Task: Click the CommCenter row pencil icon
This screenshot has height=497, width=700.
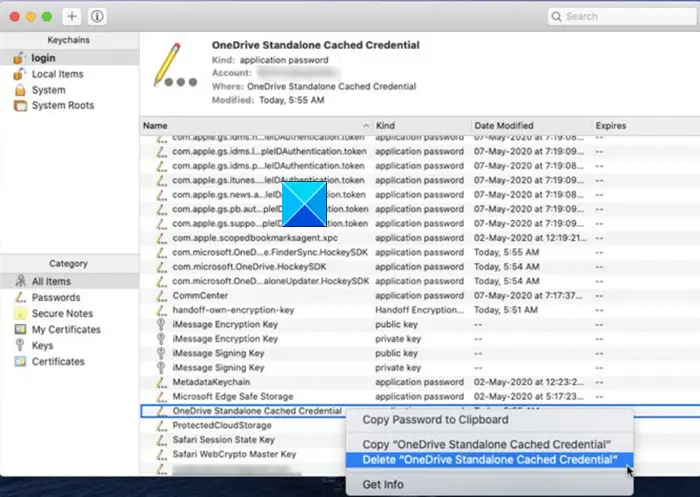Action: 161,296
